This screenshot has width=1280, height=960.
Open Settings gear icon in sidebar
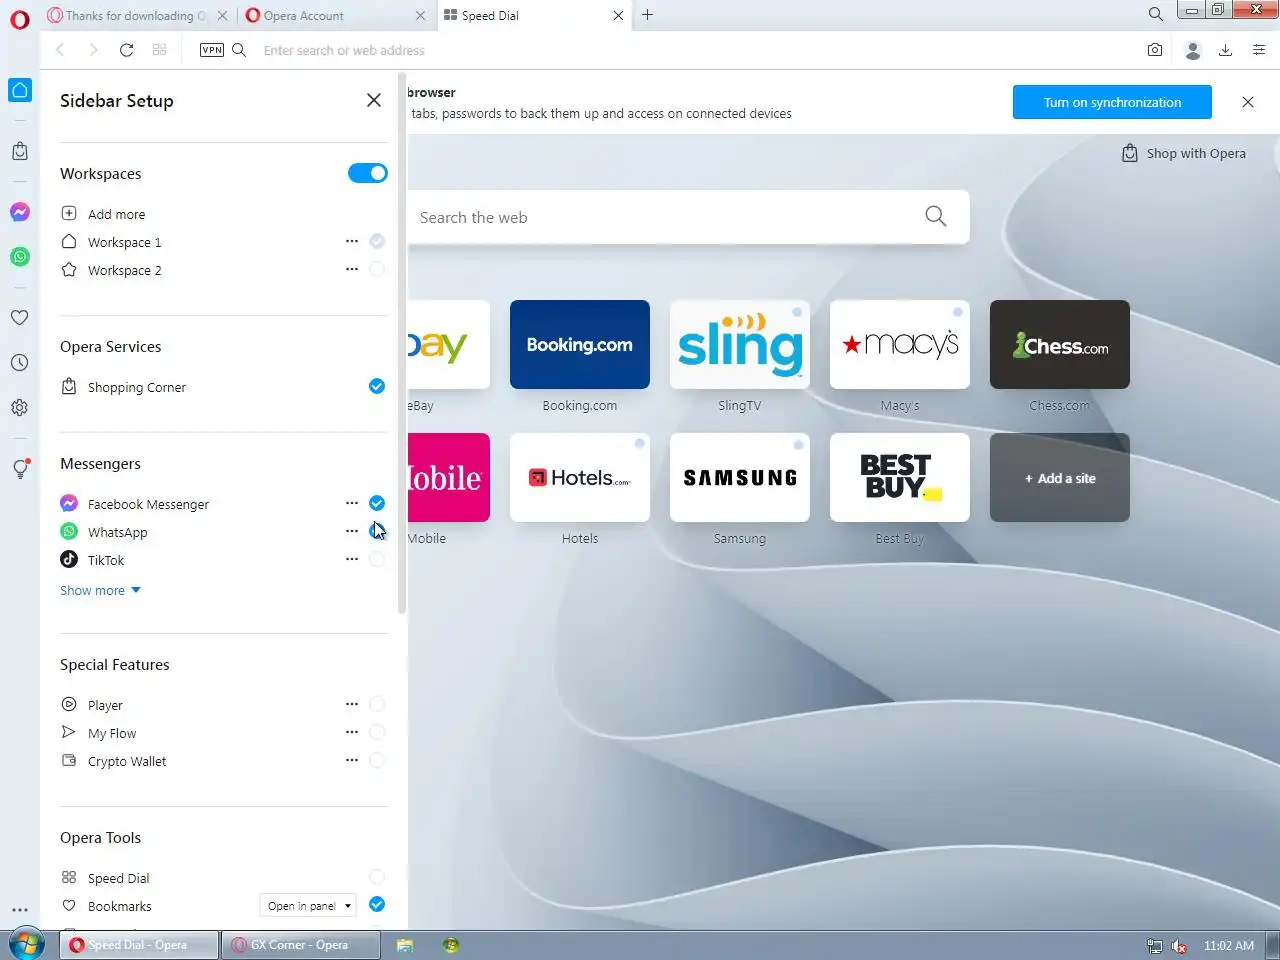click(x=20, y=408)
